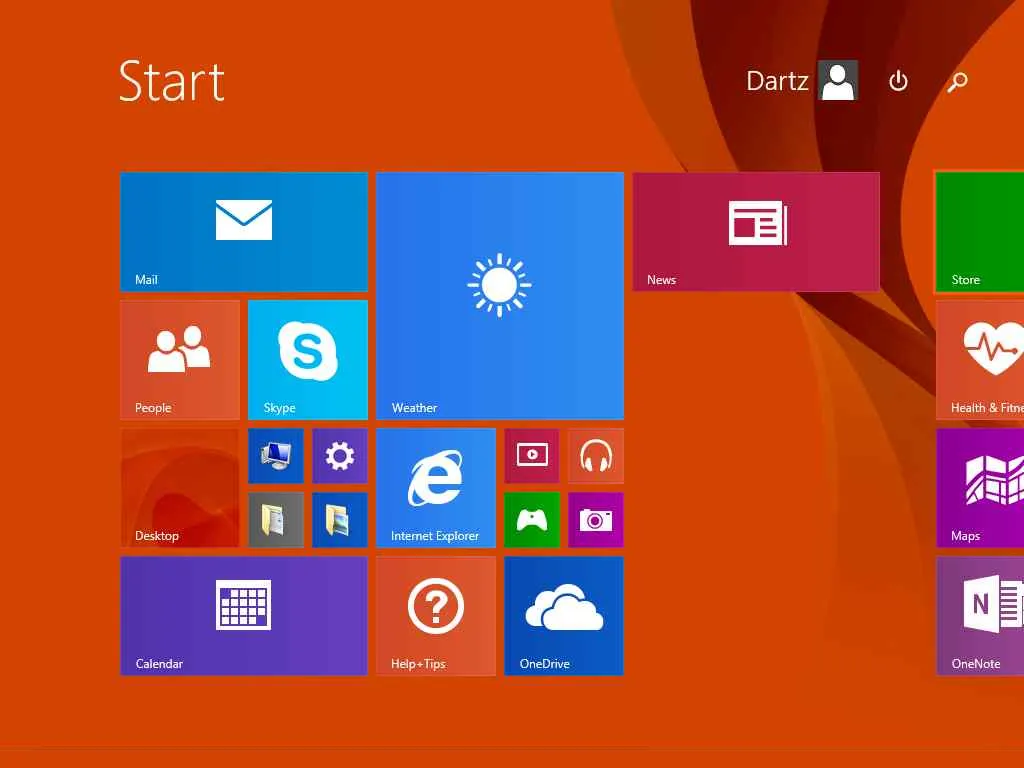Open the Weather tile
The height and width of the screenshot is (768, 1024).
point(500,296)
